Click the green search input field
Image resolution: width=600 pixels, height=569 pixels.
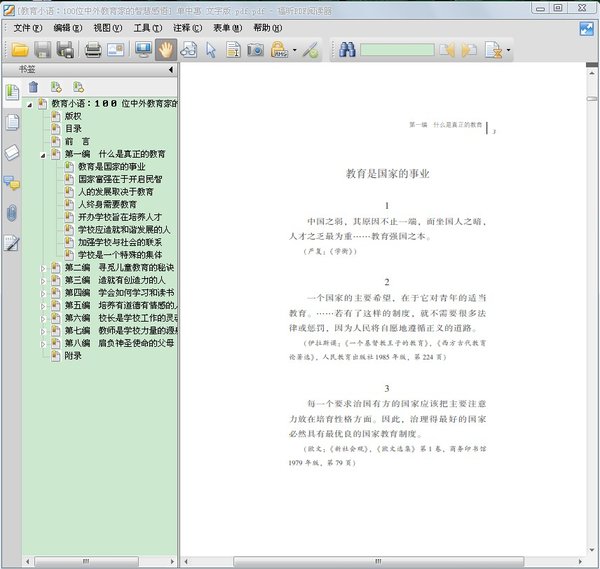point(397,50)
